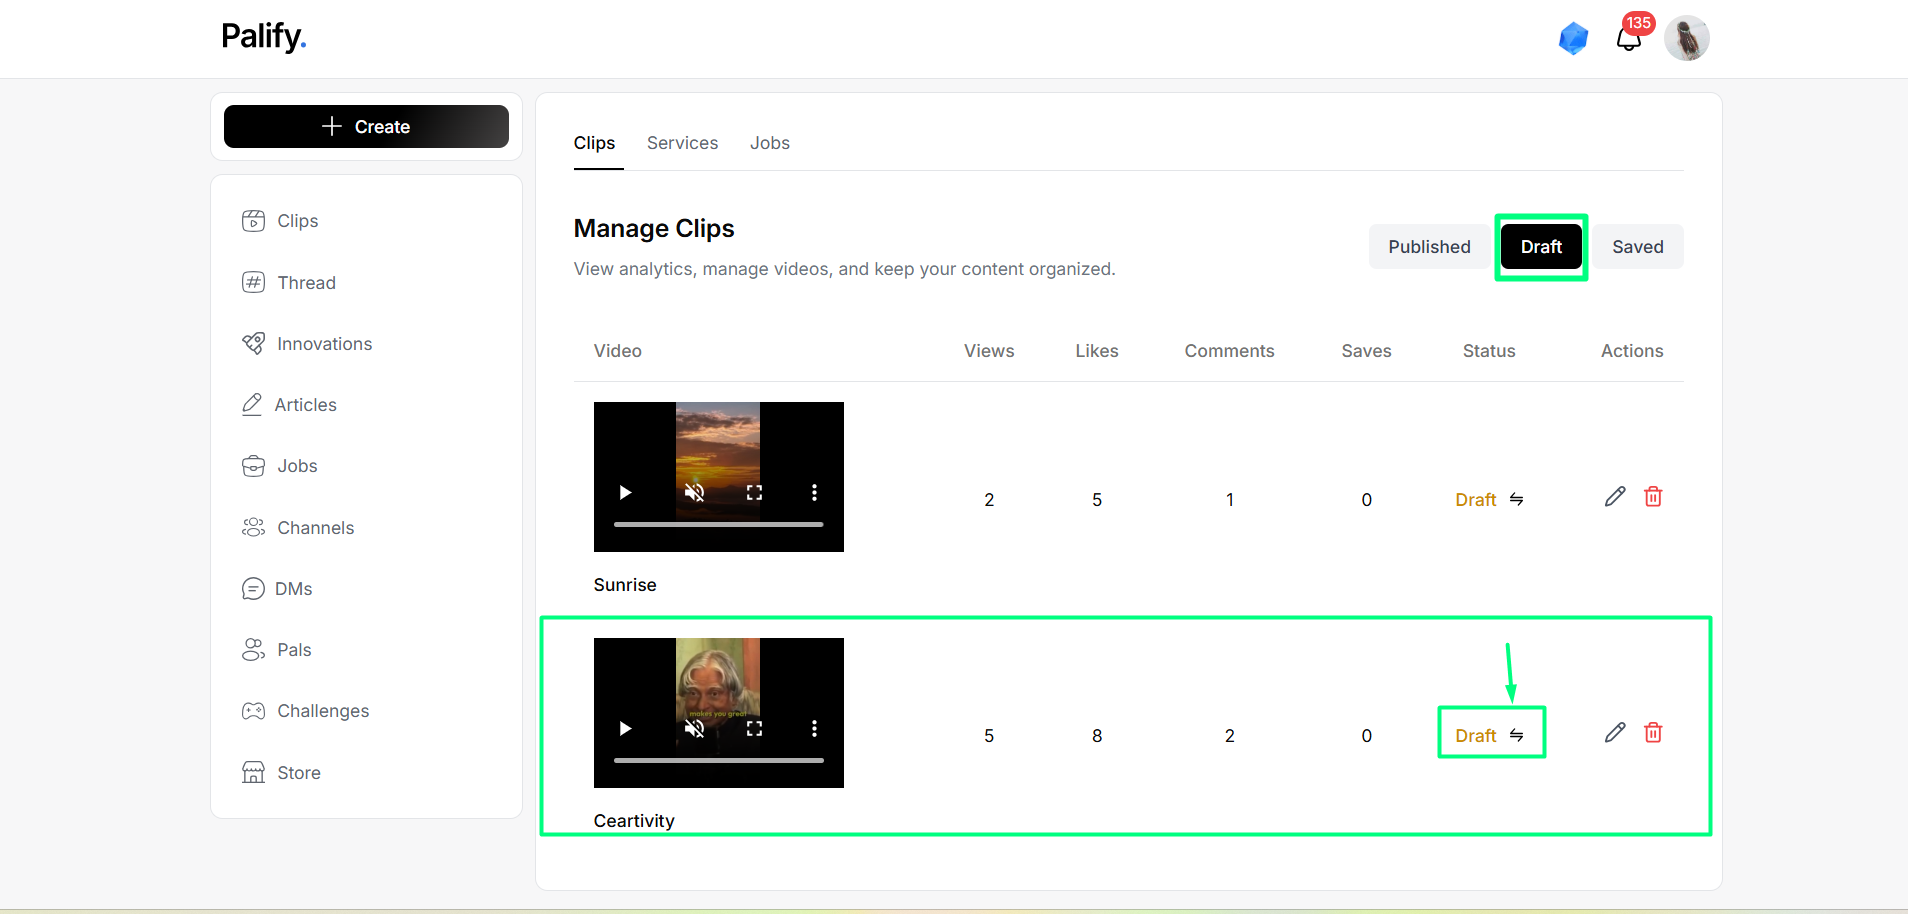Screen dimensions: 1908x914
Task: Open Clips in the sidebar
Action: (281, 221)
